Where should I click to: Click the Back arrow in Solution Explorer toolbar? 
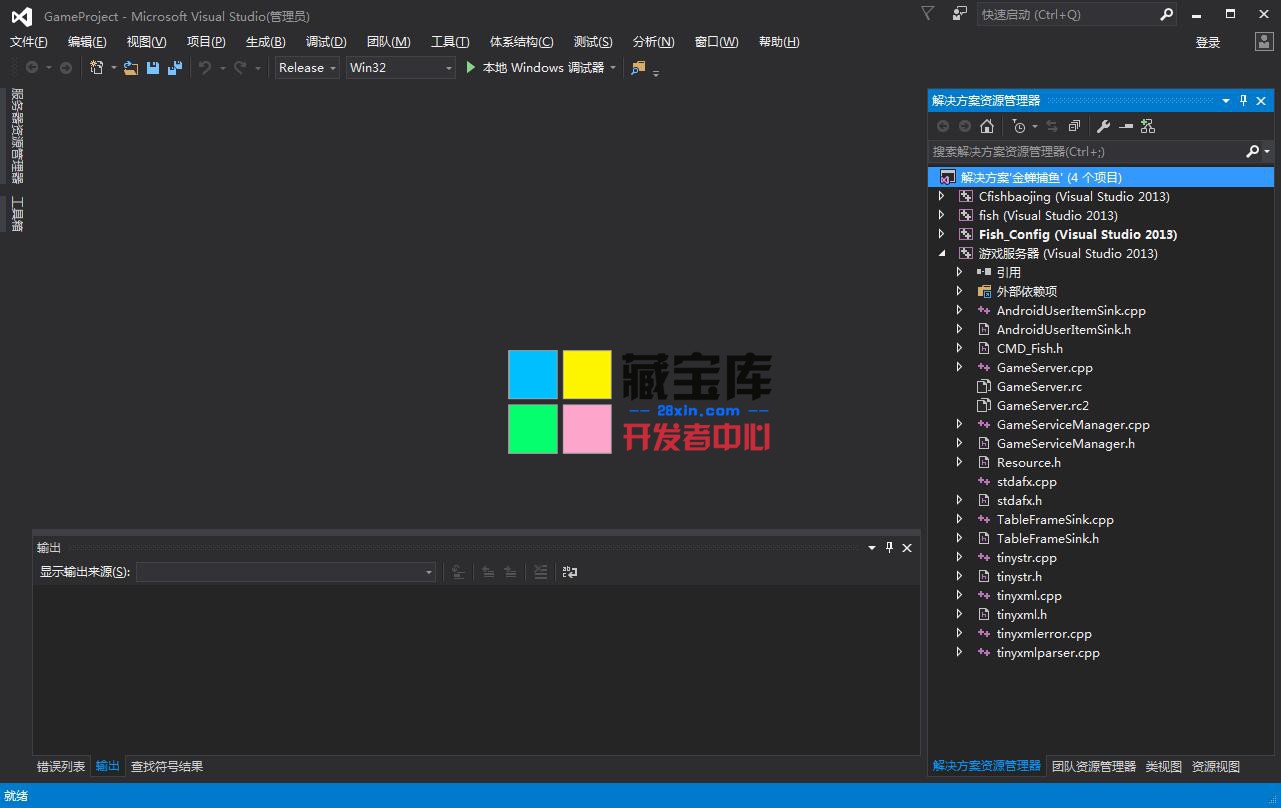(943, 126)
